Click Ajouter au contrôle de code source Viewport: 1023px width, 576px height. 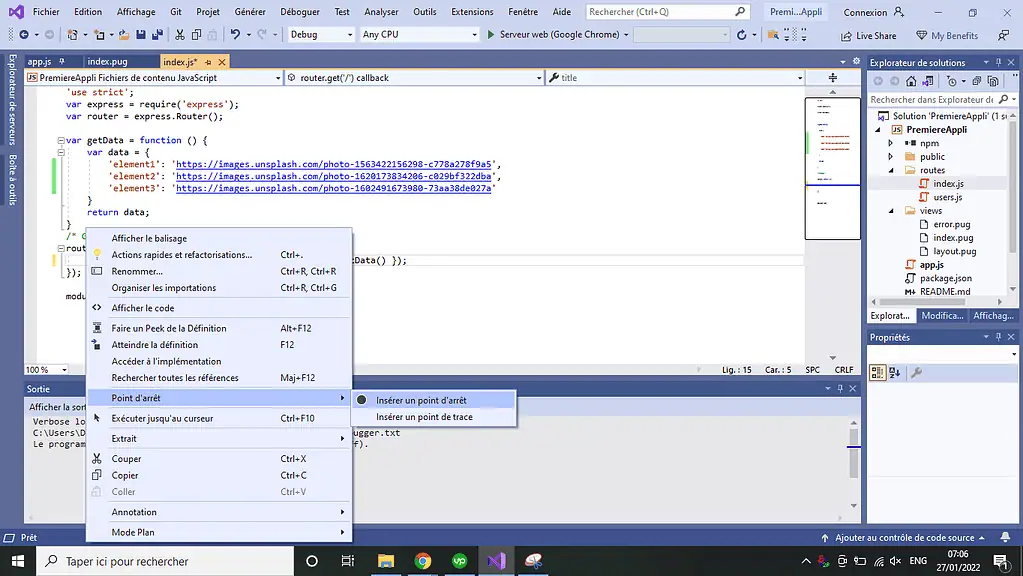tap(905, 537)
